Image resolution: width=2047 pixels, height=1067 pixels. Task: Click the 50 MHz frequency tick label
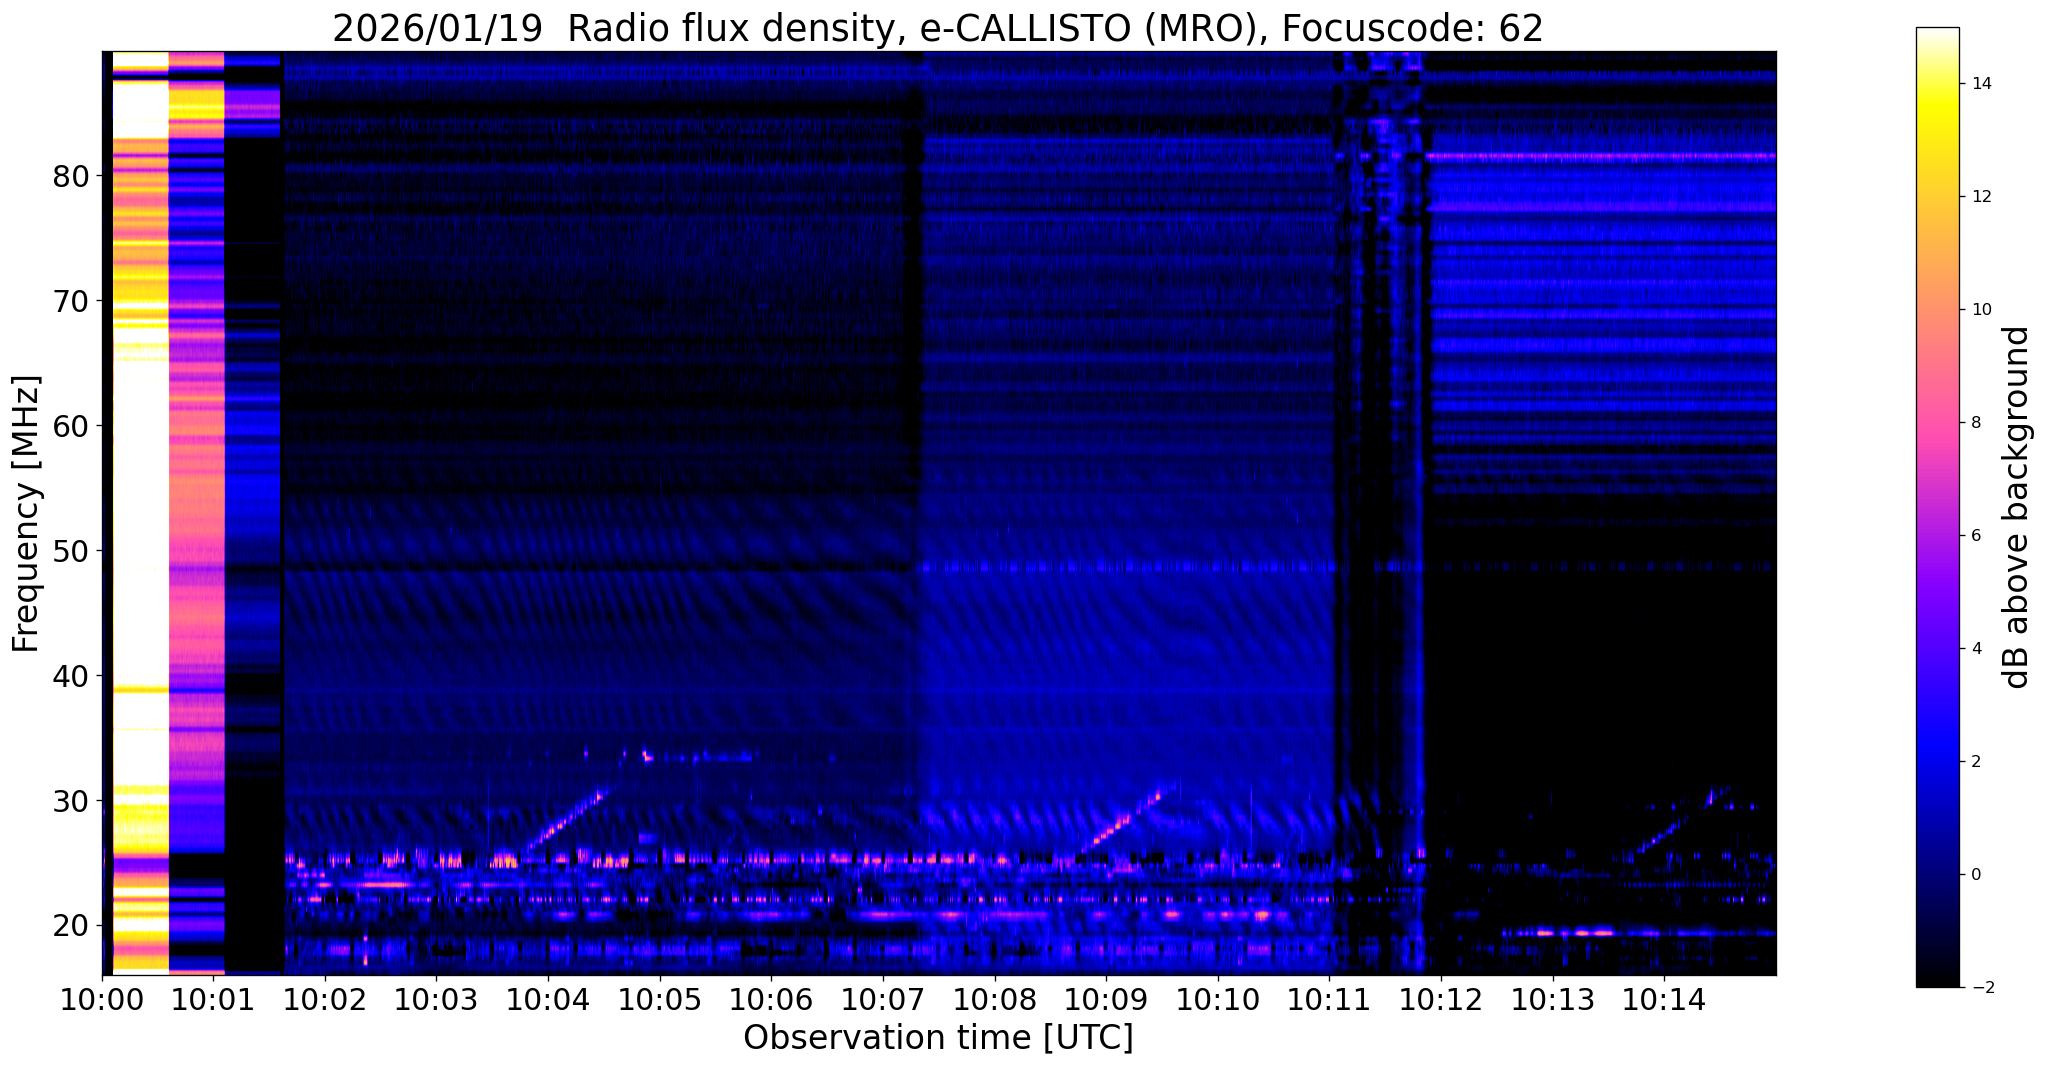(x=71, y=551)
